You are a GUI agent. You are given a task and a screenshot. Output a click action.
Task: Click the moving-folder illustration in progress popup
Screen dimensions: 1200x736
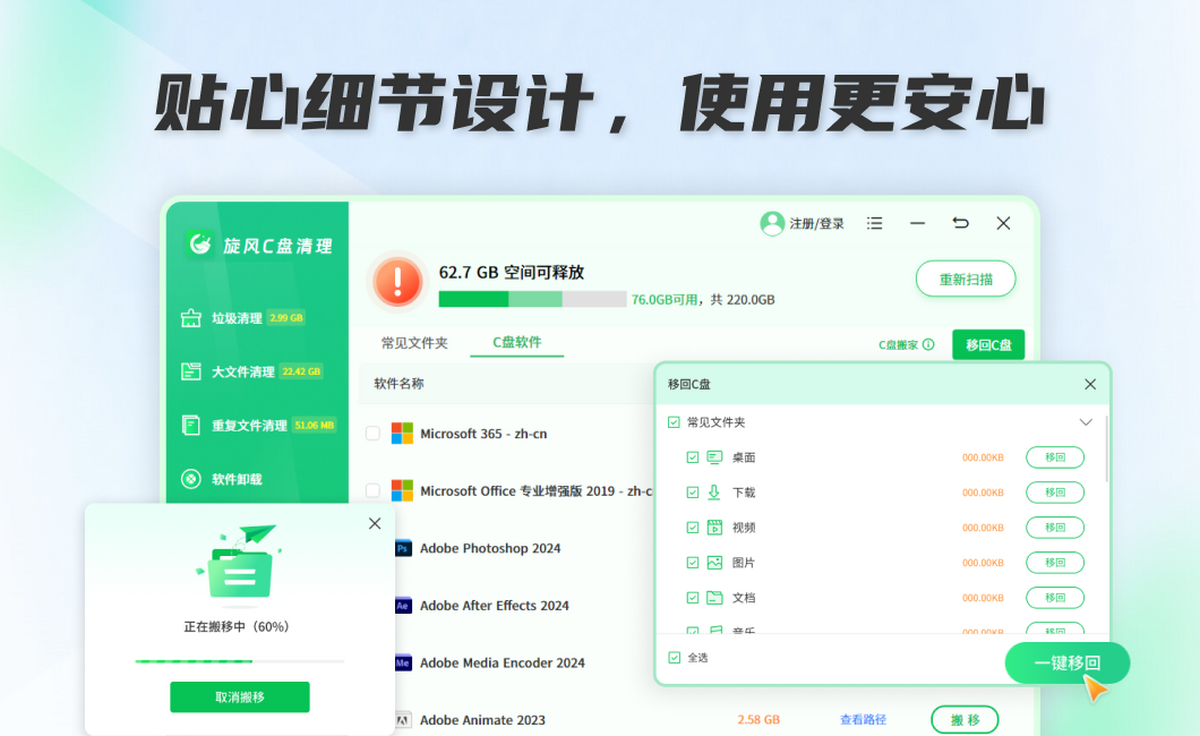pos(238,565)
